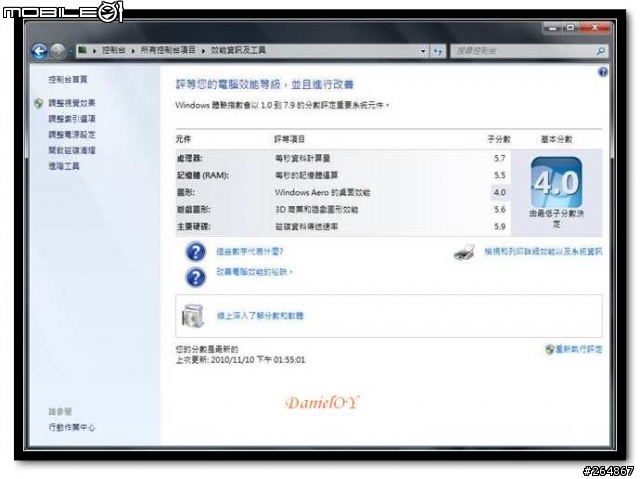Open 進階工具 in the sidebar
The height and width of the screenshot is (479, 640).
coord(64,166)
